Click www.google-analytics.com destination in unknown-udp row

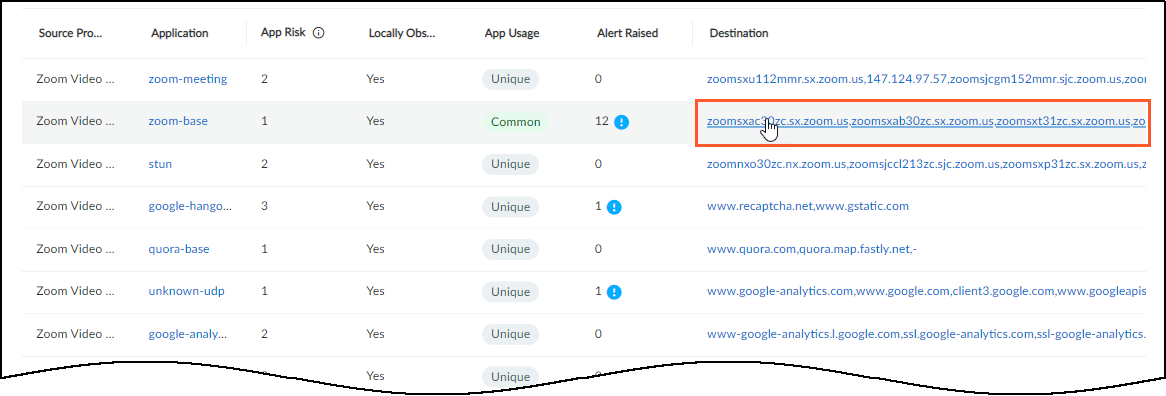[779, 292]
